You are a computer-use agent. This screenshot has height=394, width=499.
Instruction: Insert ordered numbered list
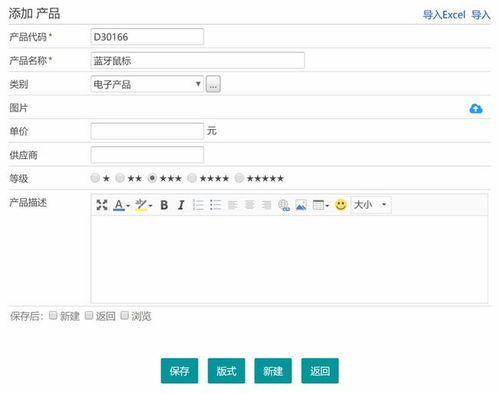[x=198, y=205]
